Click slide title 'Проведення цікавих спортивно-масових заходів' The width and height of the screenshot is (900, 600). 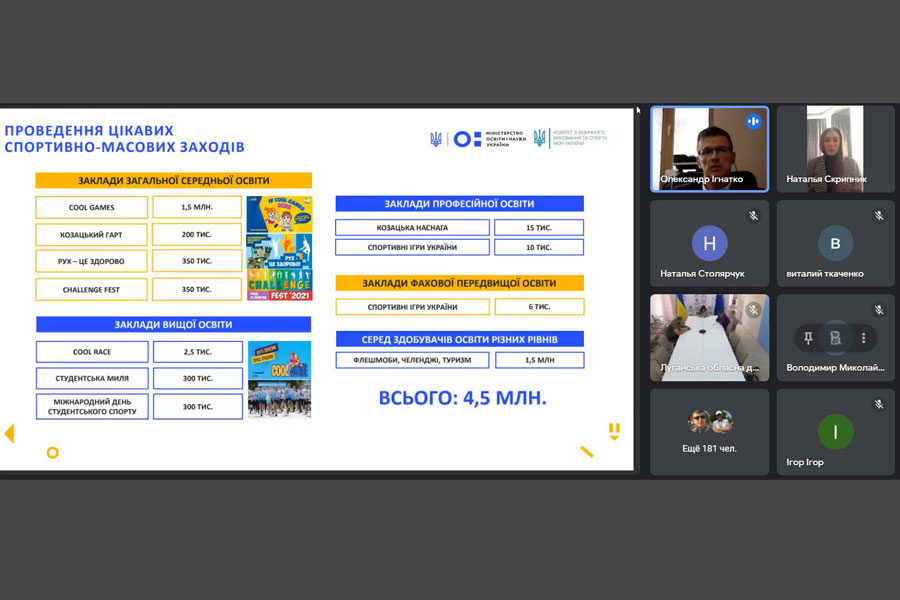coord(125,139)
